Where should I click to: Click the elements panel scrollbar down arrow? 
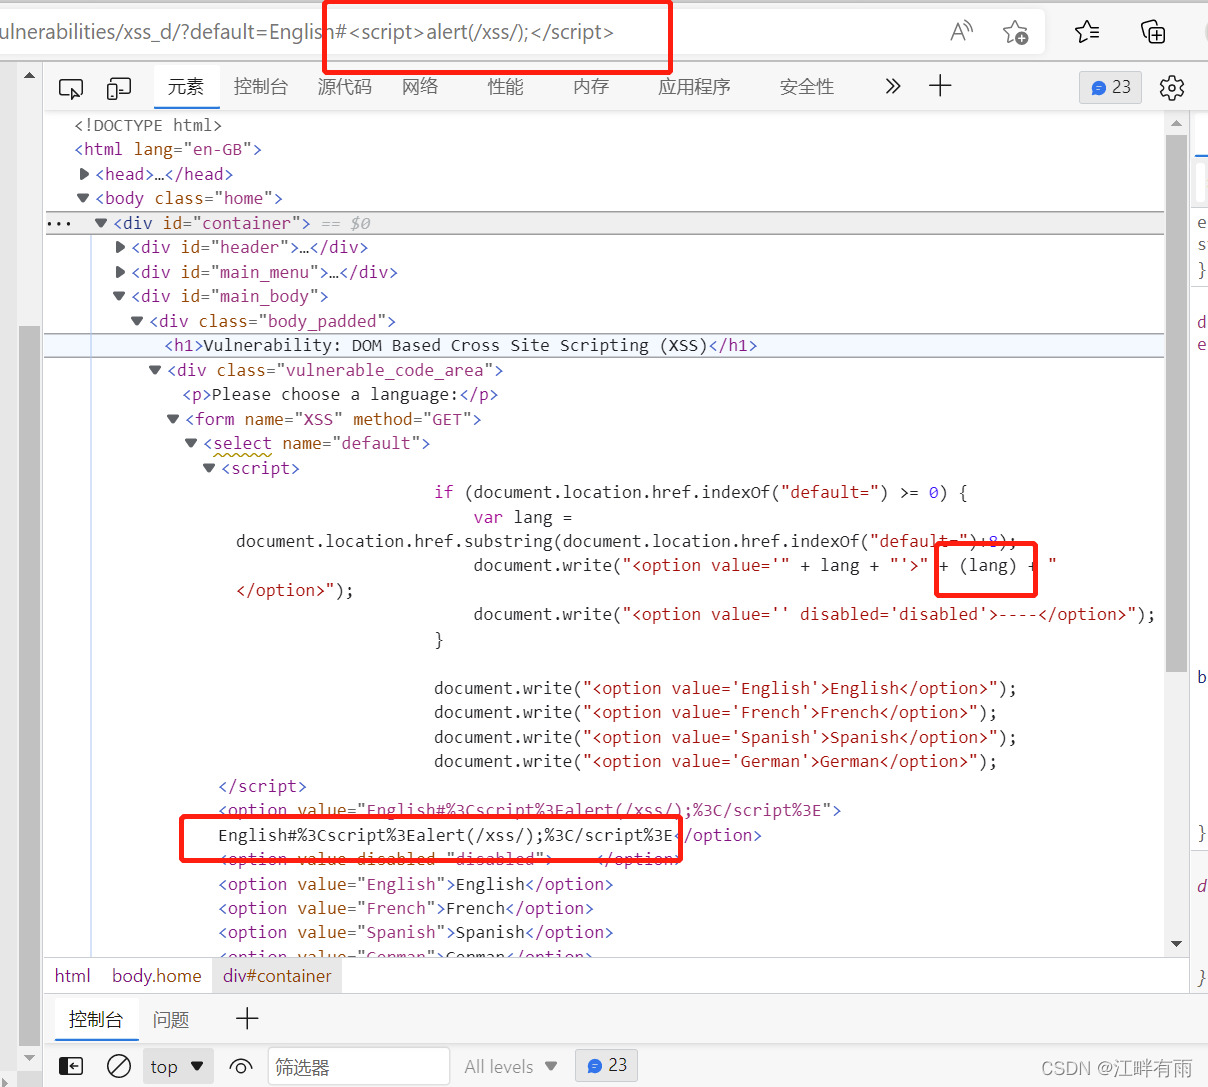1176,944
